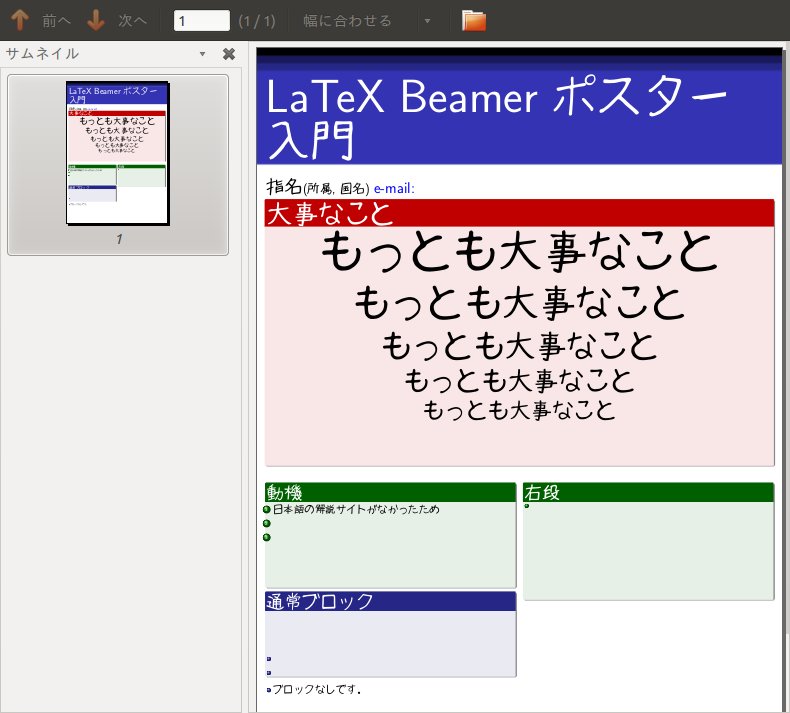Screen dimensions: 790x713
Task: Click the 次へ next page label
Action: pos(133,21)
